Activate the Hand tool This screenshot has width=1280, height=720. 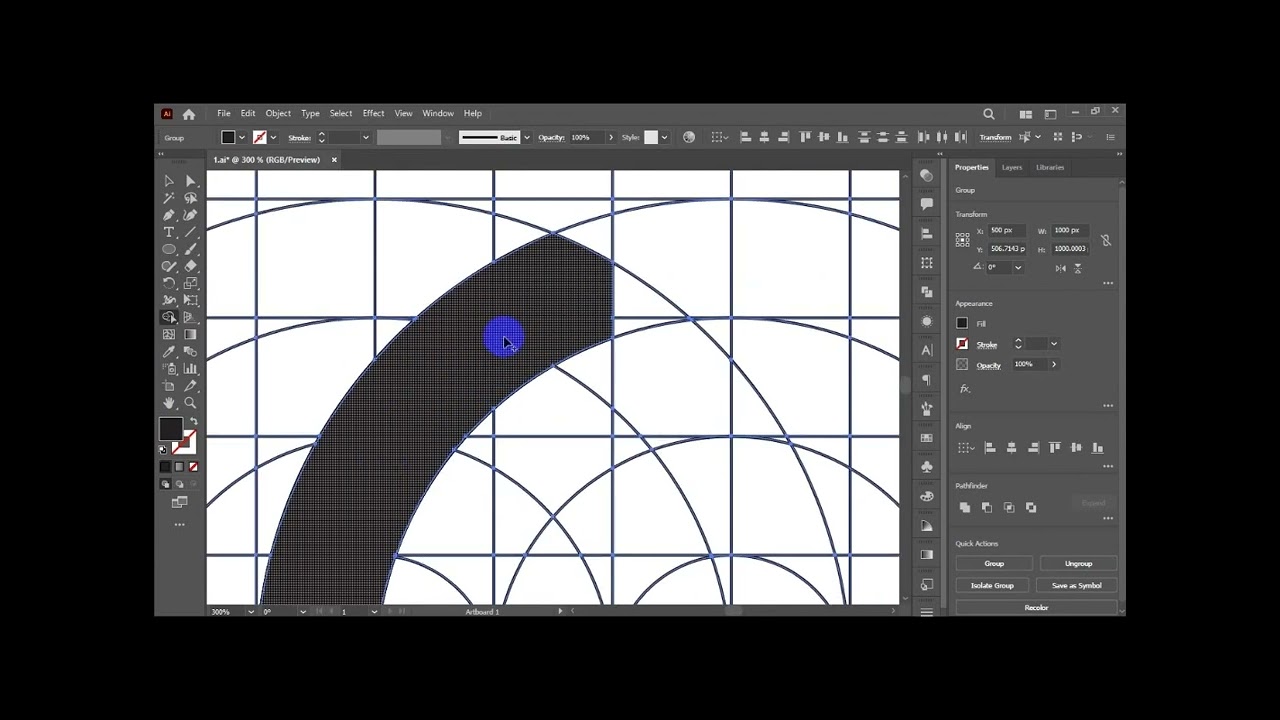169,403
